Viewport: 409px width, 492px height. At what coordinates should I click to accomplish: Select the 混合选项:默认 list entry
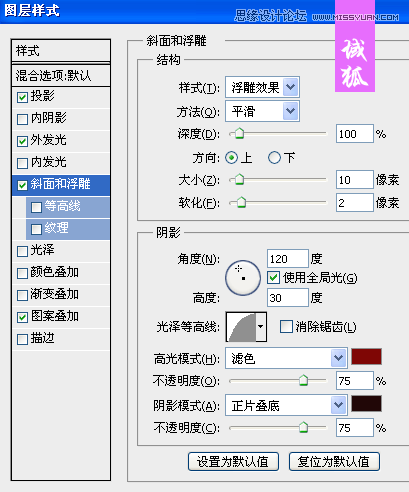click(x=61, y=76)
